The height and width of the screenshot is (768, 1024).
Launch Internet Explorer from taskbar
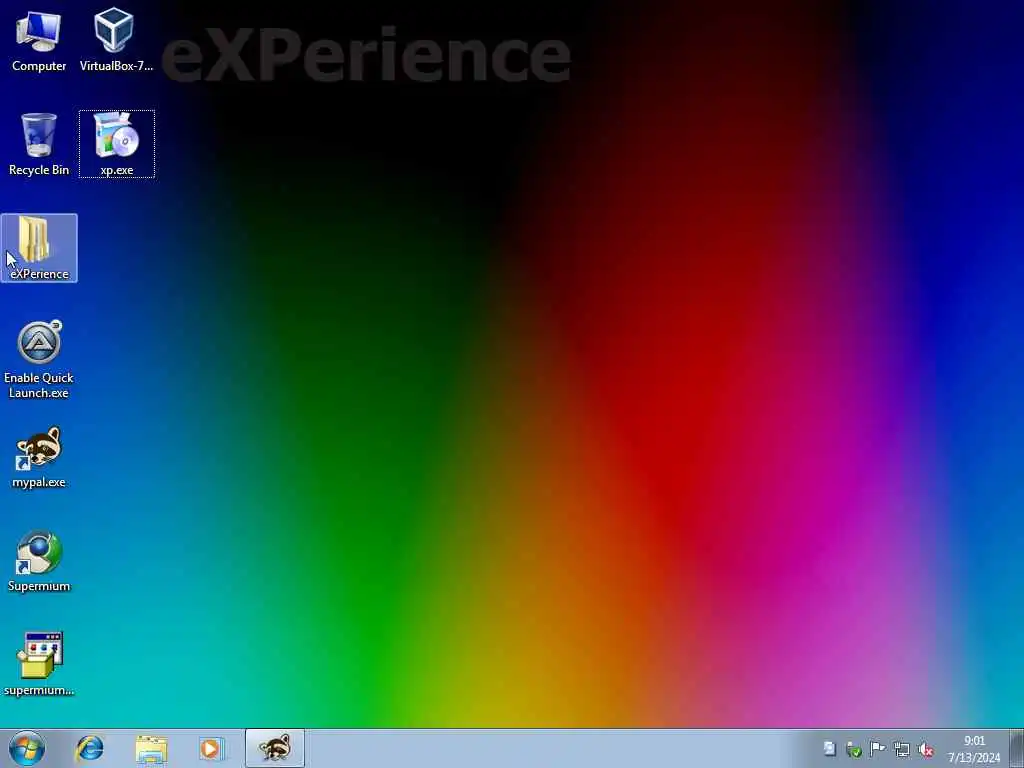pos(89,748)
